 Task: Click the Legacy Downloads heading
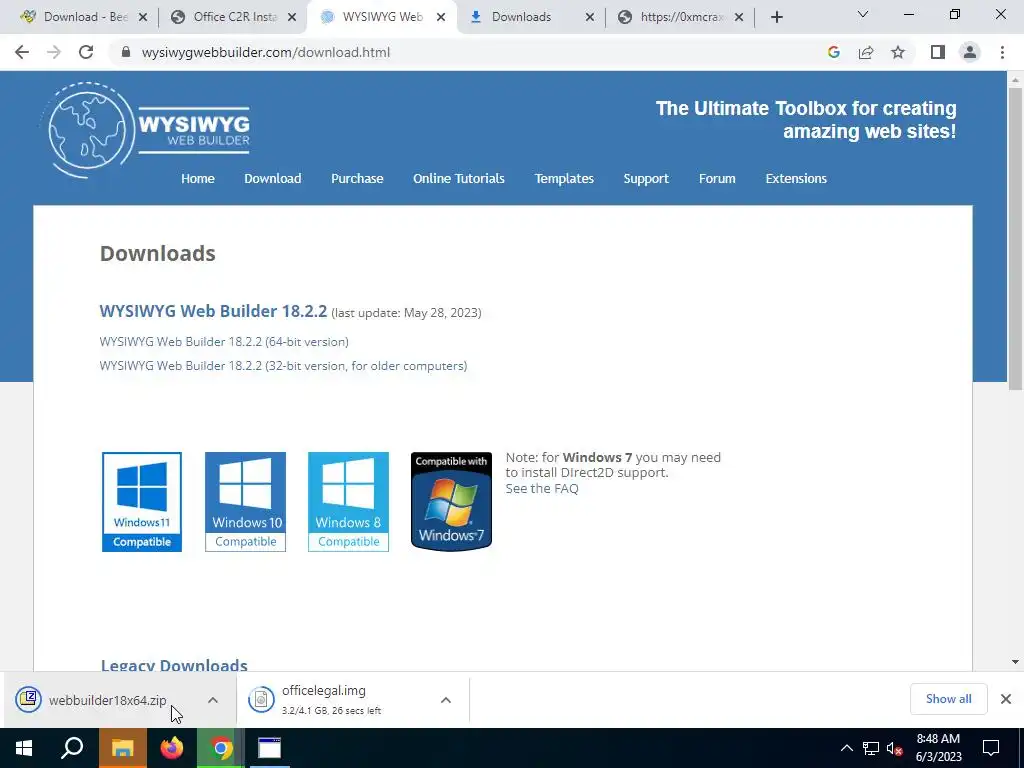(x=174, y=664)
